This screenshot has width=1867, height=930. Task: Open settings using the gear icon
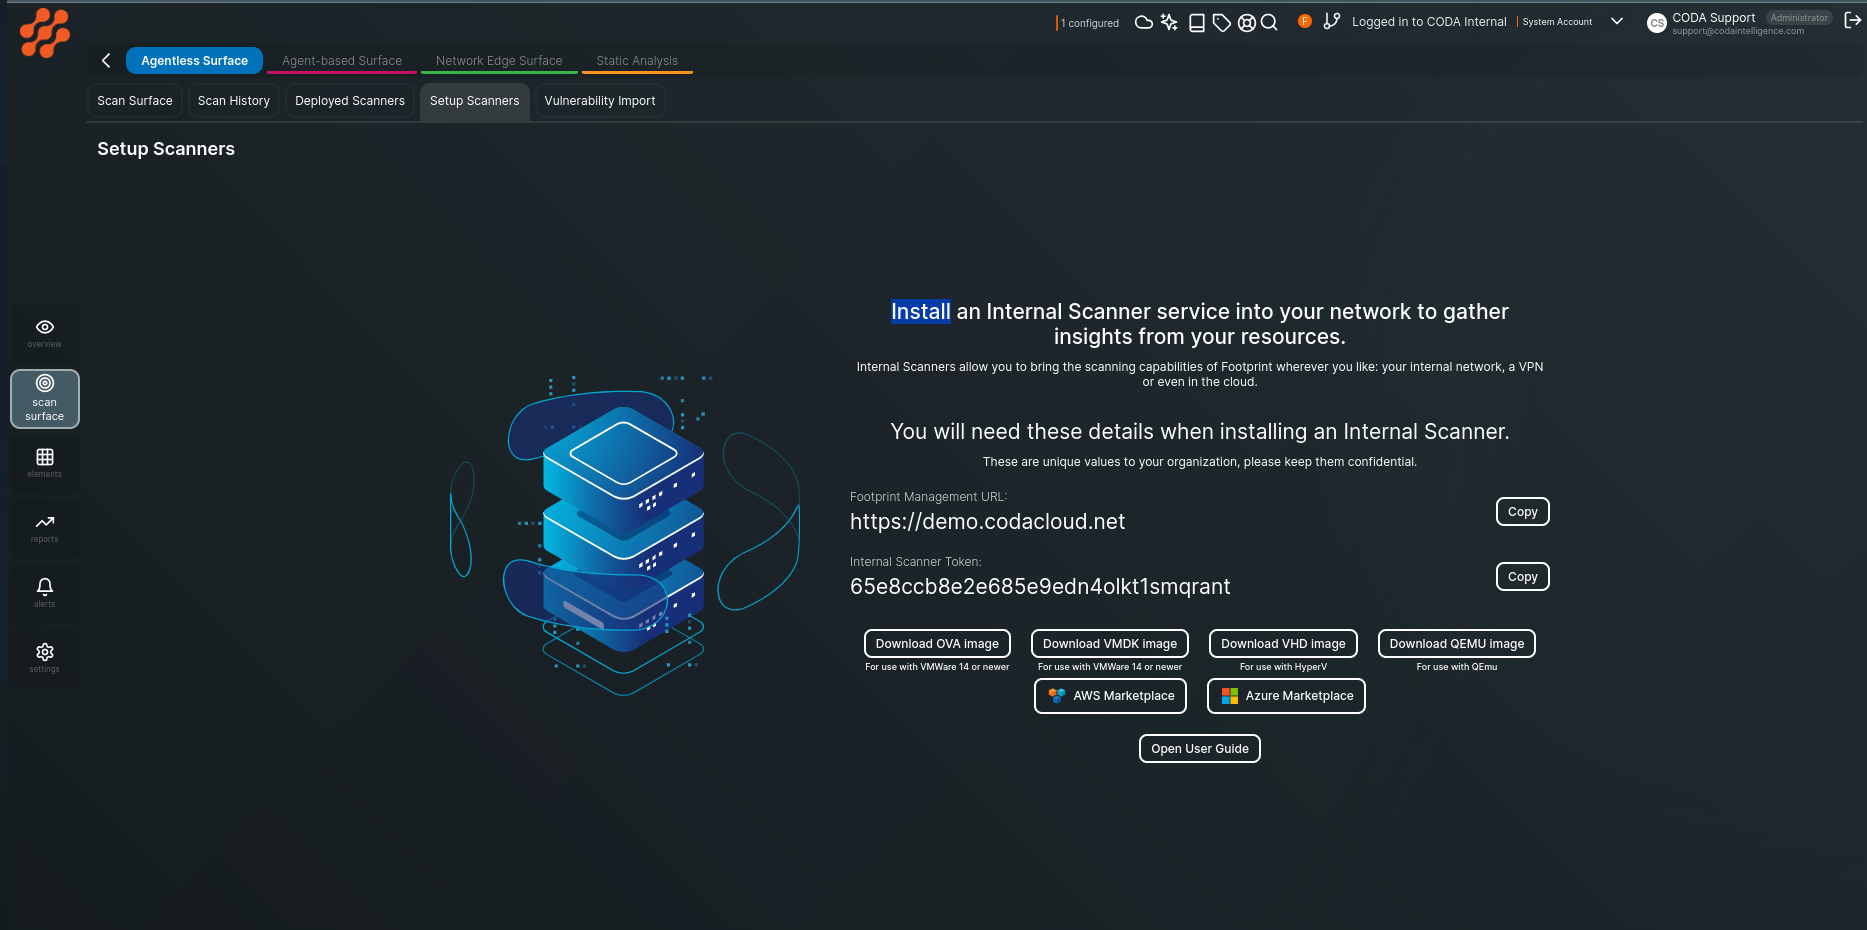click(x=44, y=657)
